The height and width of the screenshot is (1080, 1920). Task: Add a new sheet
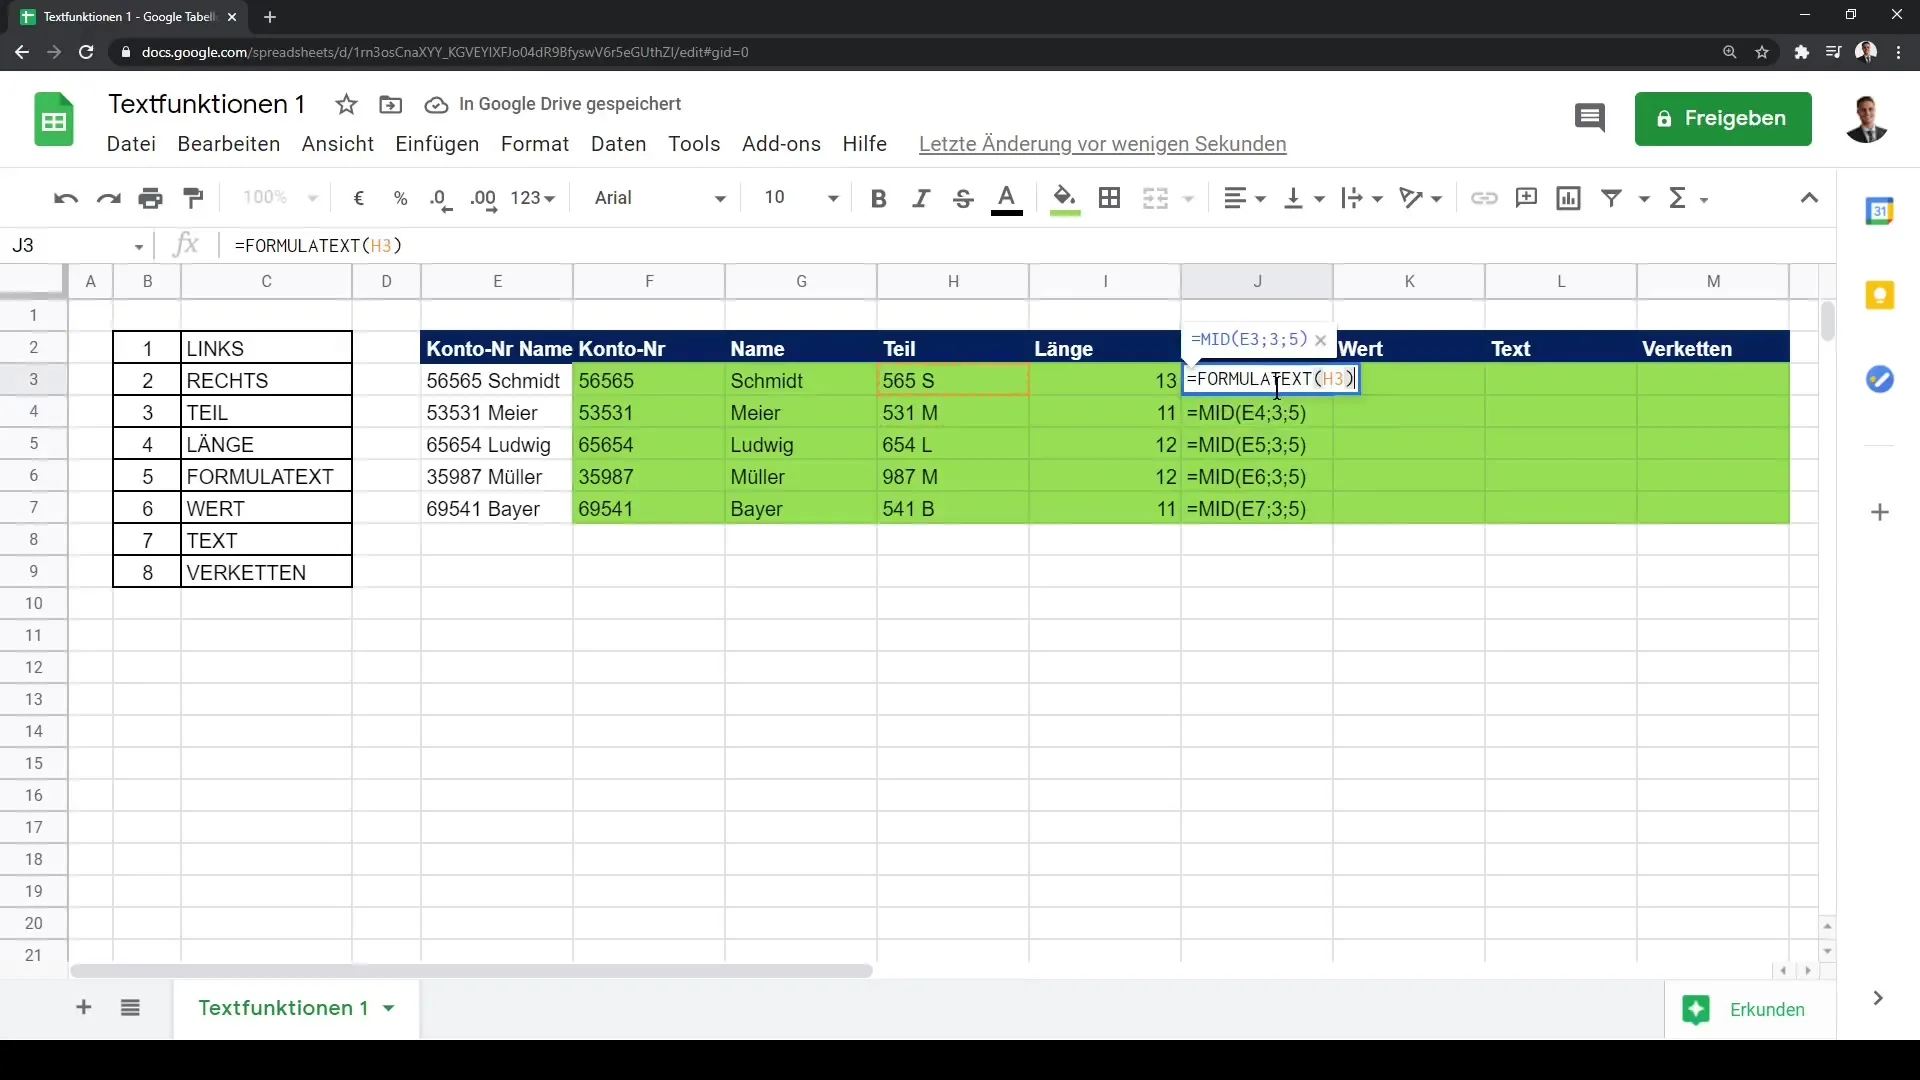tap(84, 1008)
